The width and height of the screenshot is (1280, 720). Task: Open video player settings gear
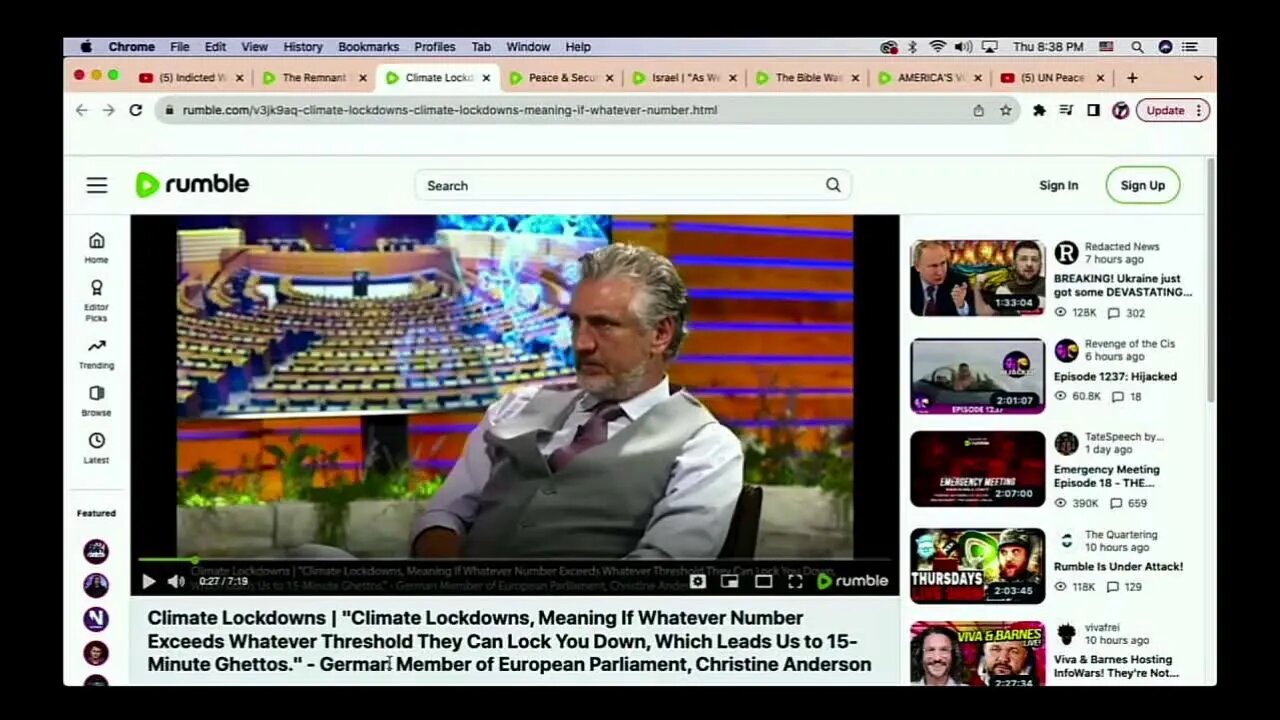[x=698, y=581]
